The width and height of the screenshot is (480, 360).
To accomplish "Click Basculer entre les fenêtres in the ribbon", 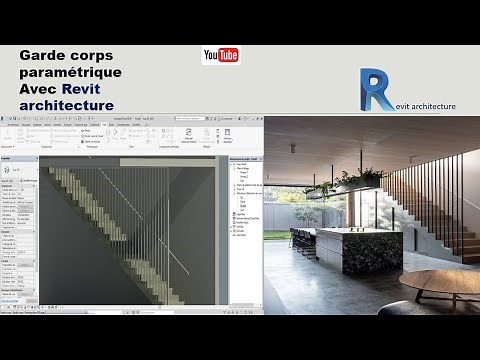I will (189, 136).
